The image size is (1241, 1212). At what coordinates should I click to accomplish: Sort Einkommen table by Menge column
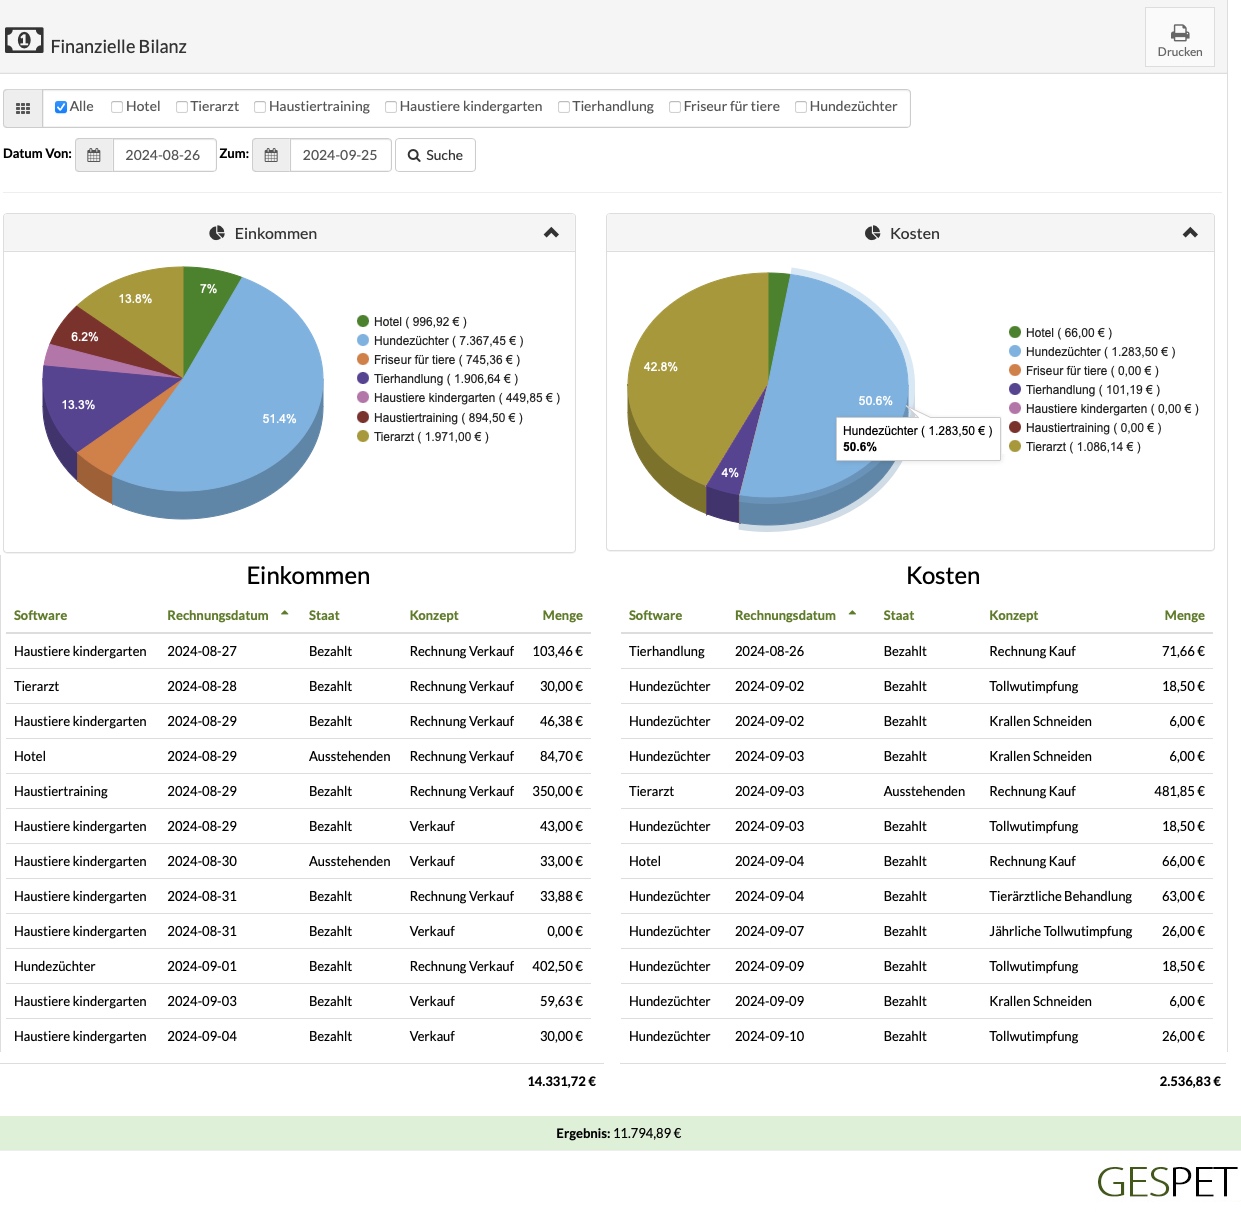562,616
